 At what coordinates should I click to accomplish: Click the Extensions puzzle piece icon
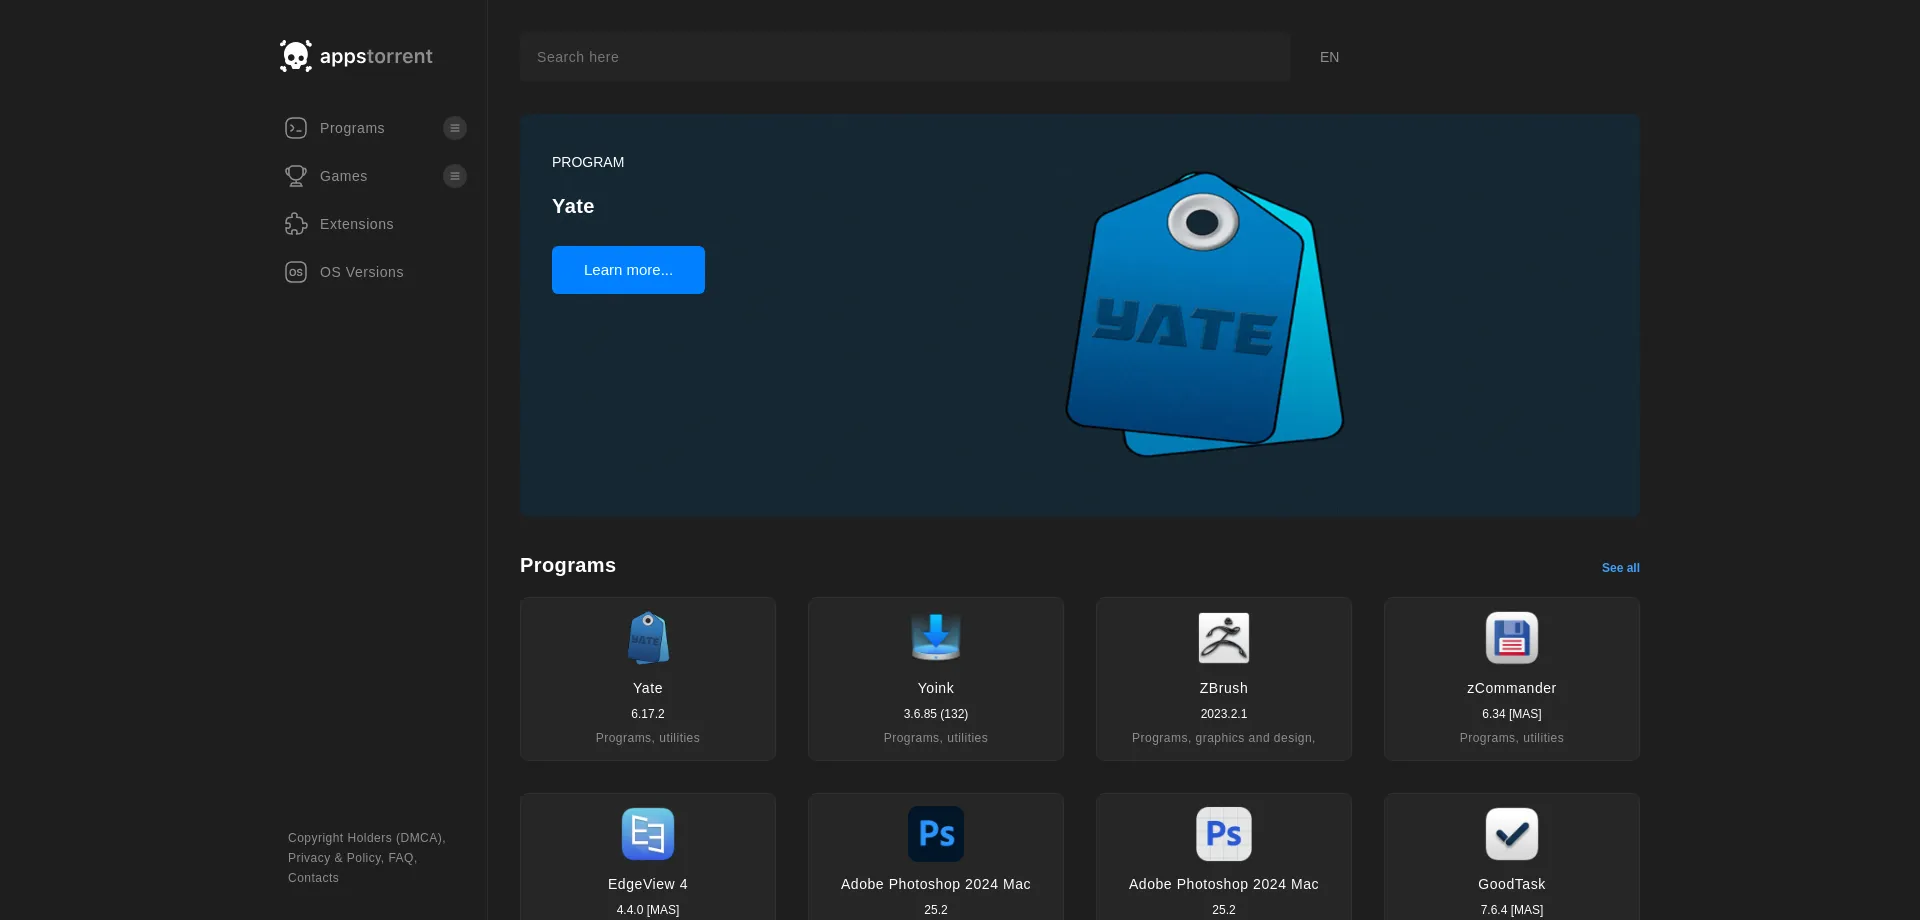point(296,224)
